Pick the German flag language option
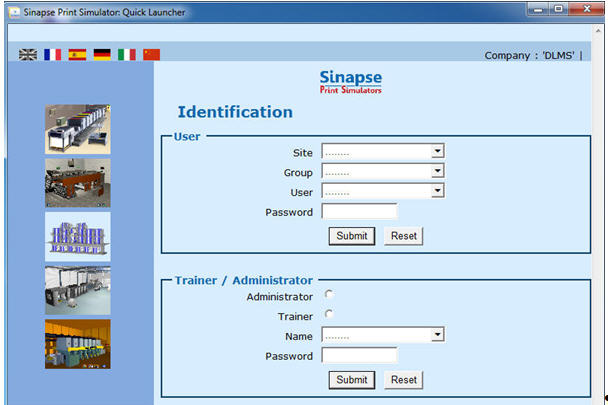 102,55
